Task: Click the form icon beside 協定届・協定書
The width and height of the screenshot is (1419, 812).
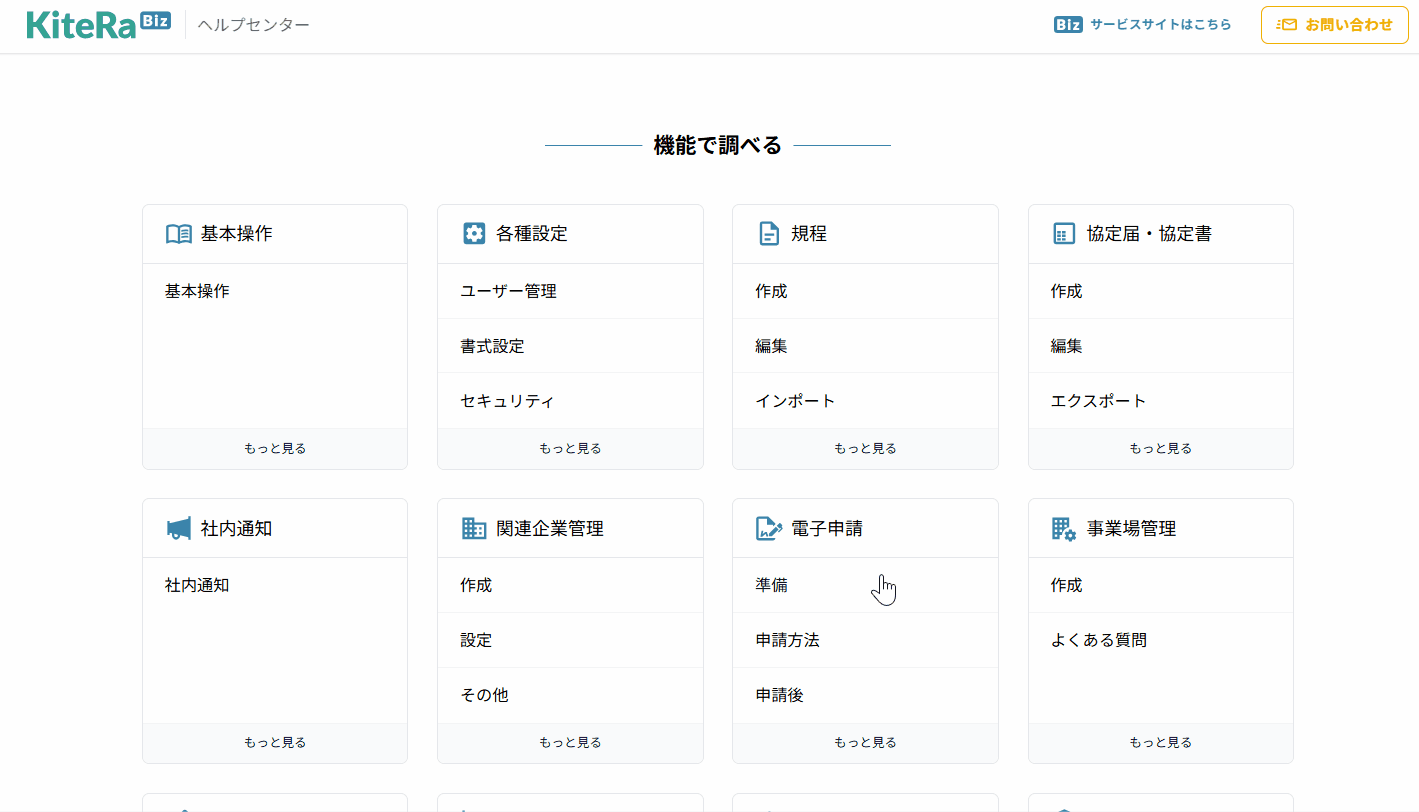Action: tap(1064, 234)
